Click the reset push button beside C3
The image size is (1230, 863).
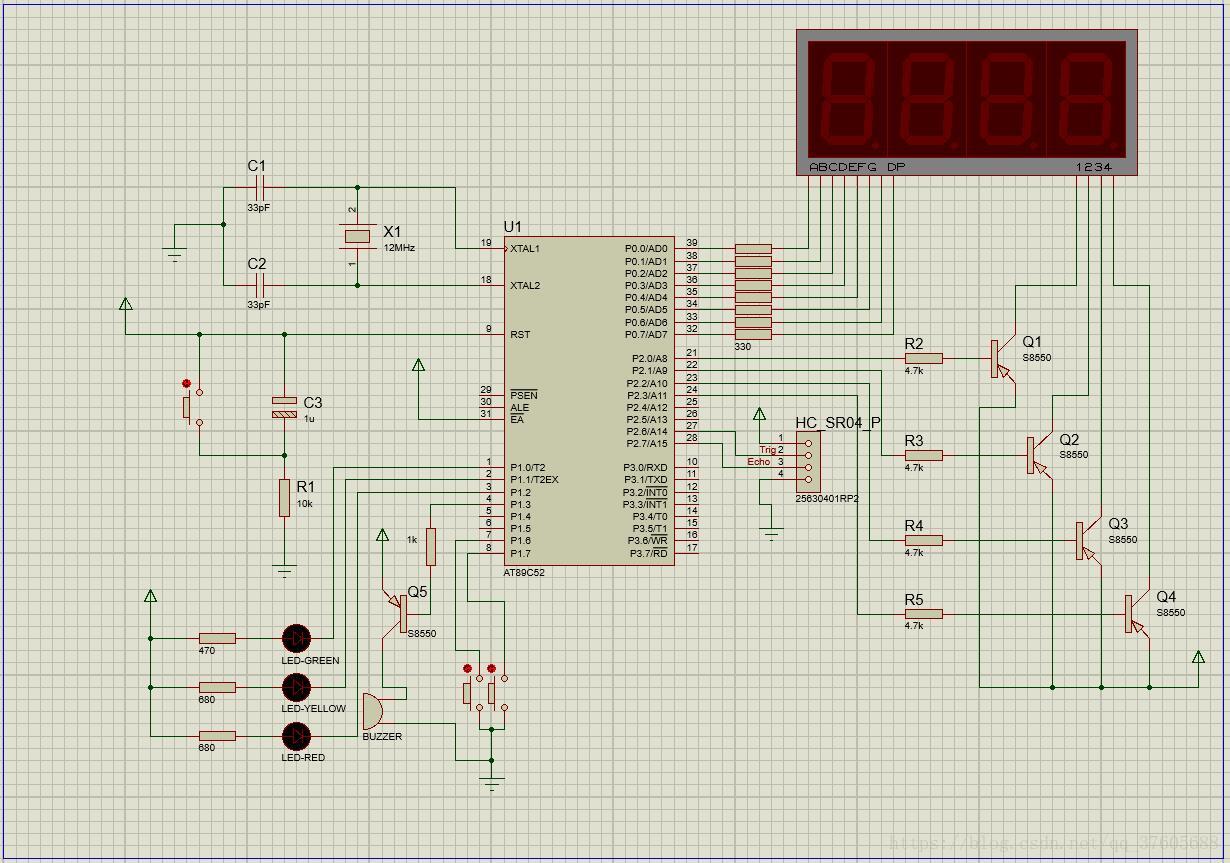coord(191,407)
